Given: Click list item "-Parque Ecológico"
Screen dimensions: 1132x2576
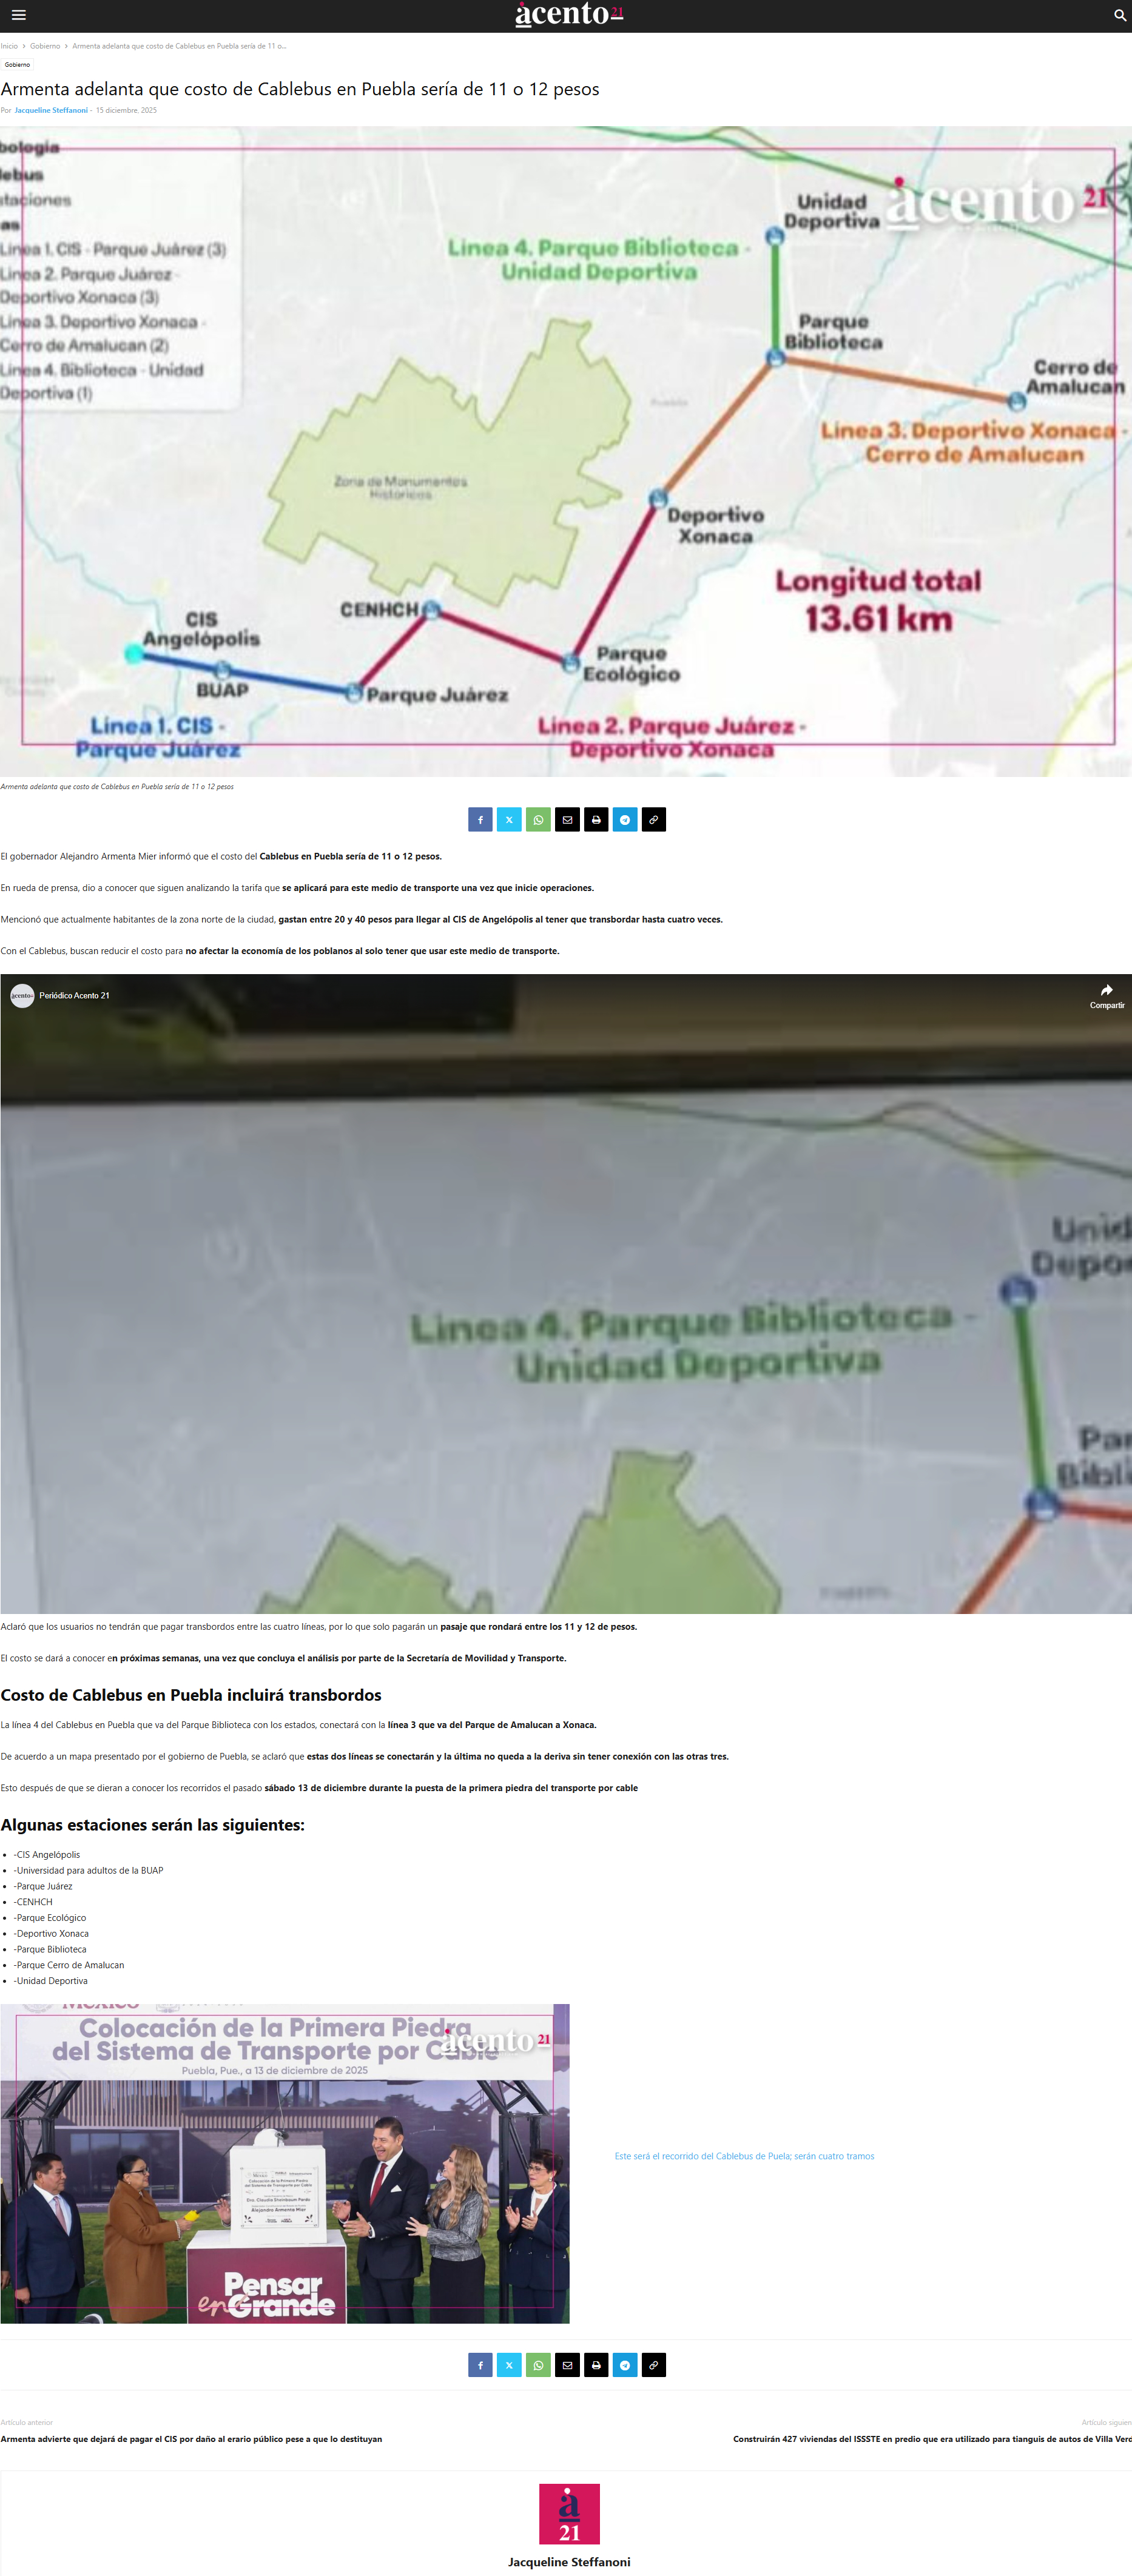Looking at the screenshot, I should point(50,1918).
